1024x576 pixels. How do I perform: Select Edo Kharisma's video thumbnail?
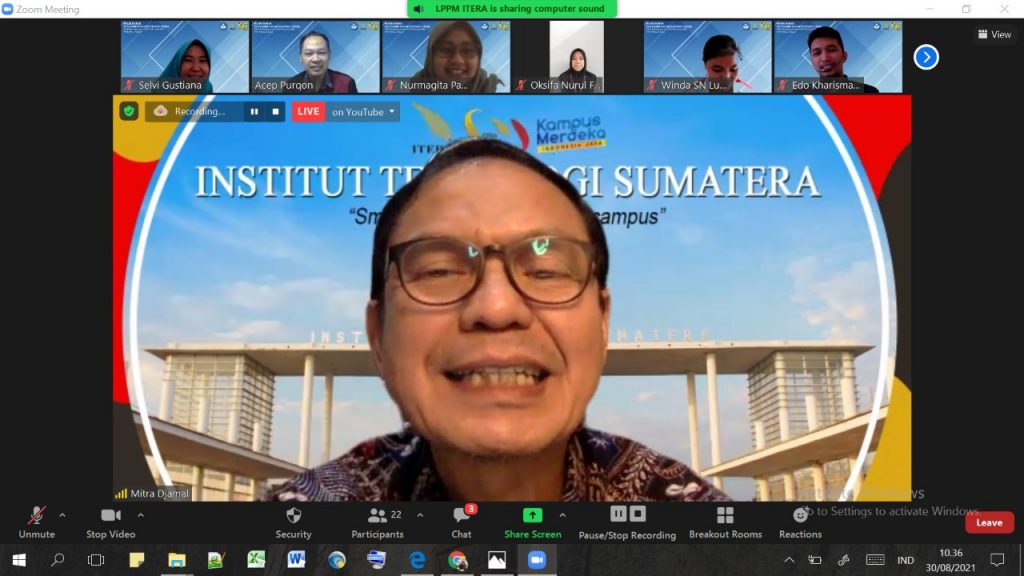(x=838, y=57)
